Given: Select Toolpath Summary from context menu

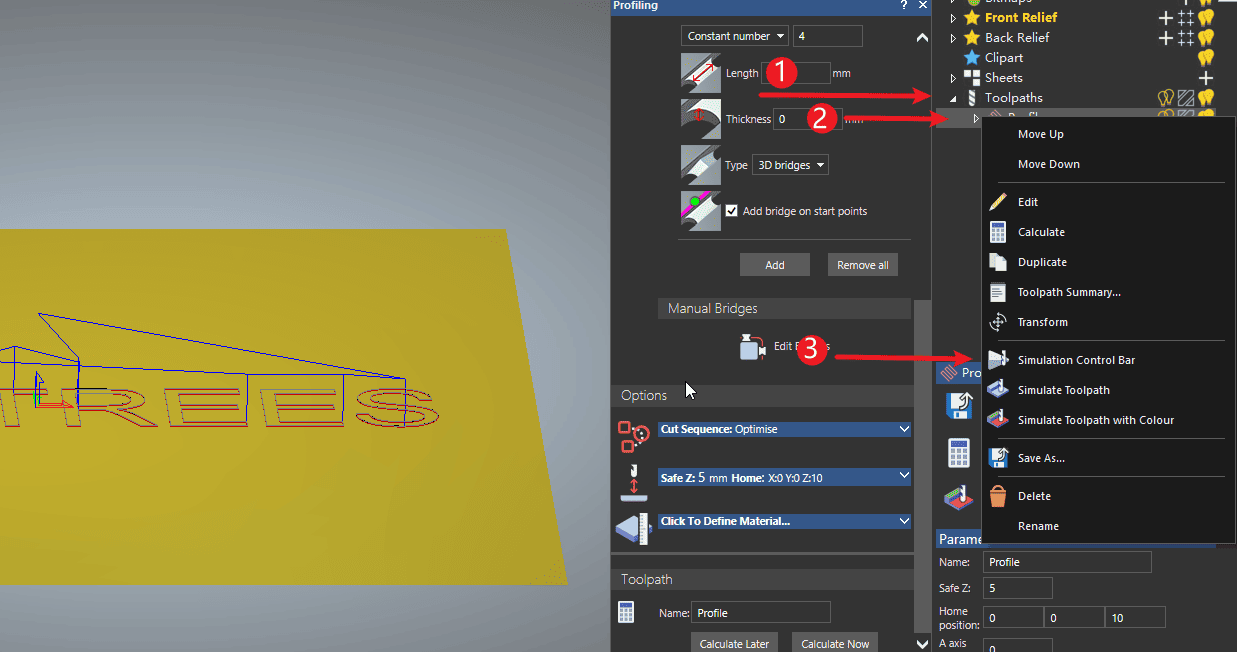Looking at the screenshot, I should coord(1068,292).
